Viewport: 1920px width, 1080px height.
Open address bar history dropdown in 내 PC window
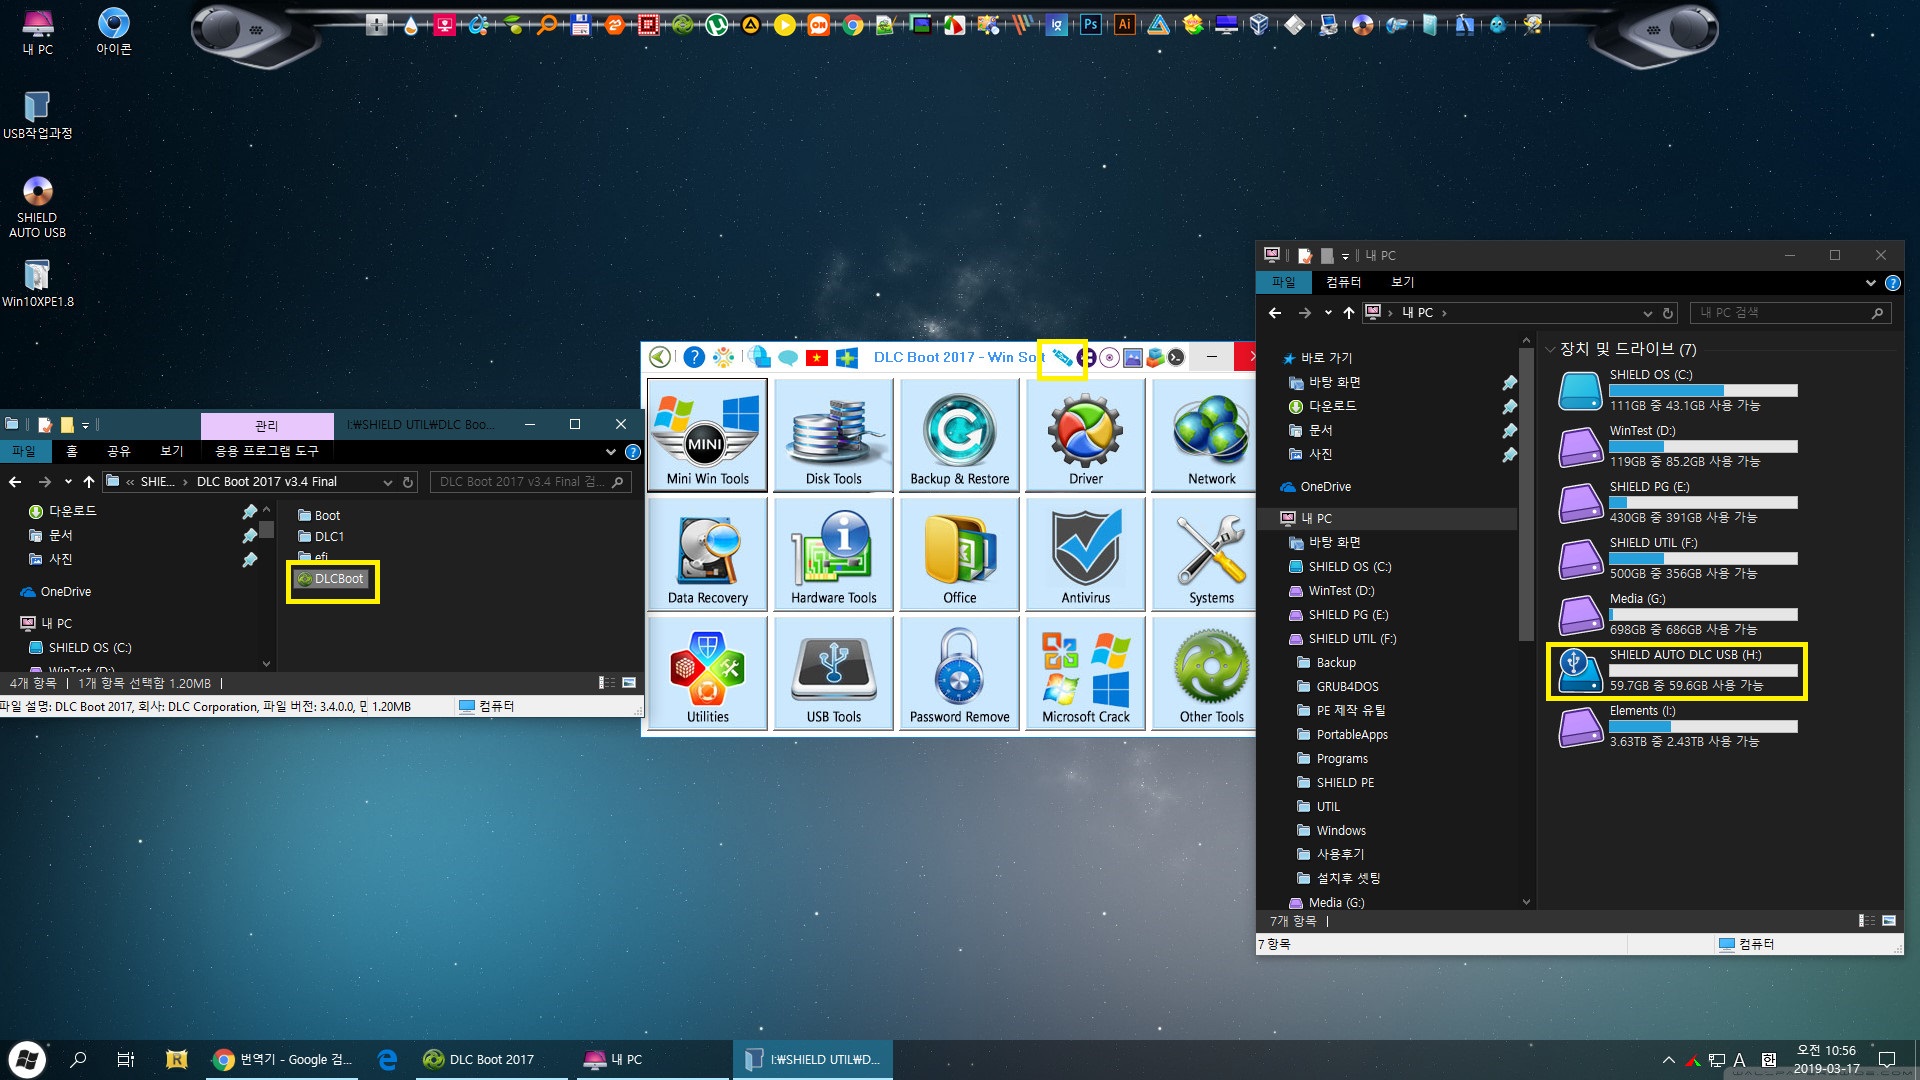(x=1648, y=313)
